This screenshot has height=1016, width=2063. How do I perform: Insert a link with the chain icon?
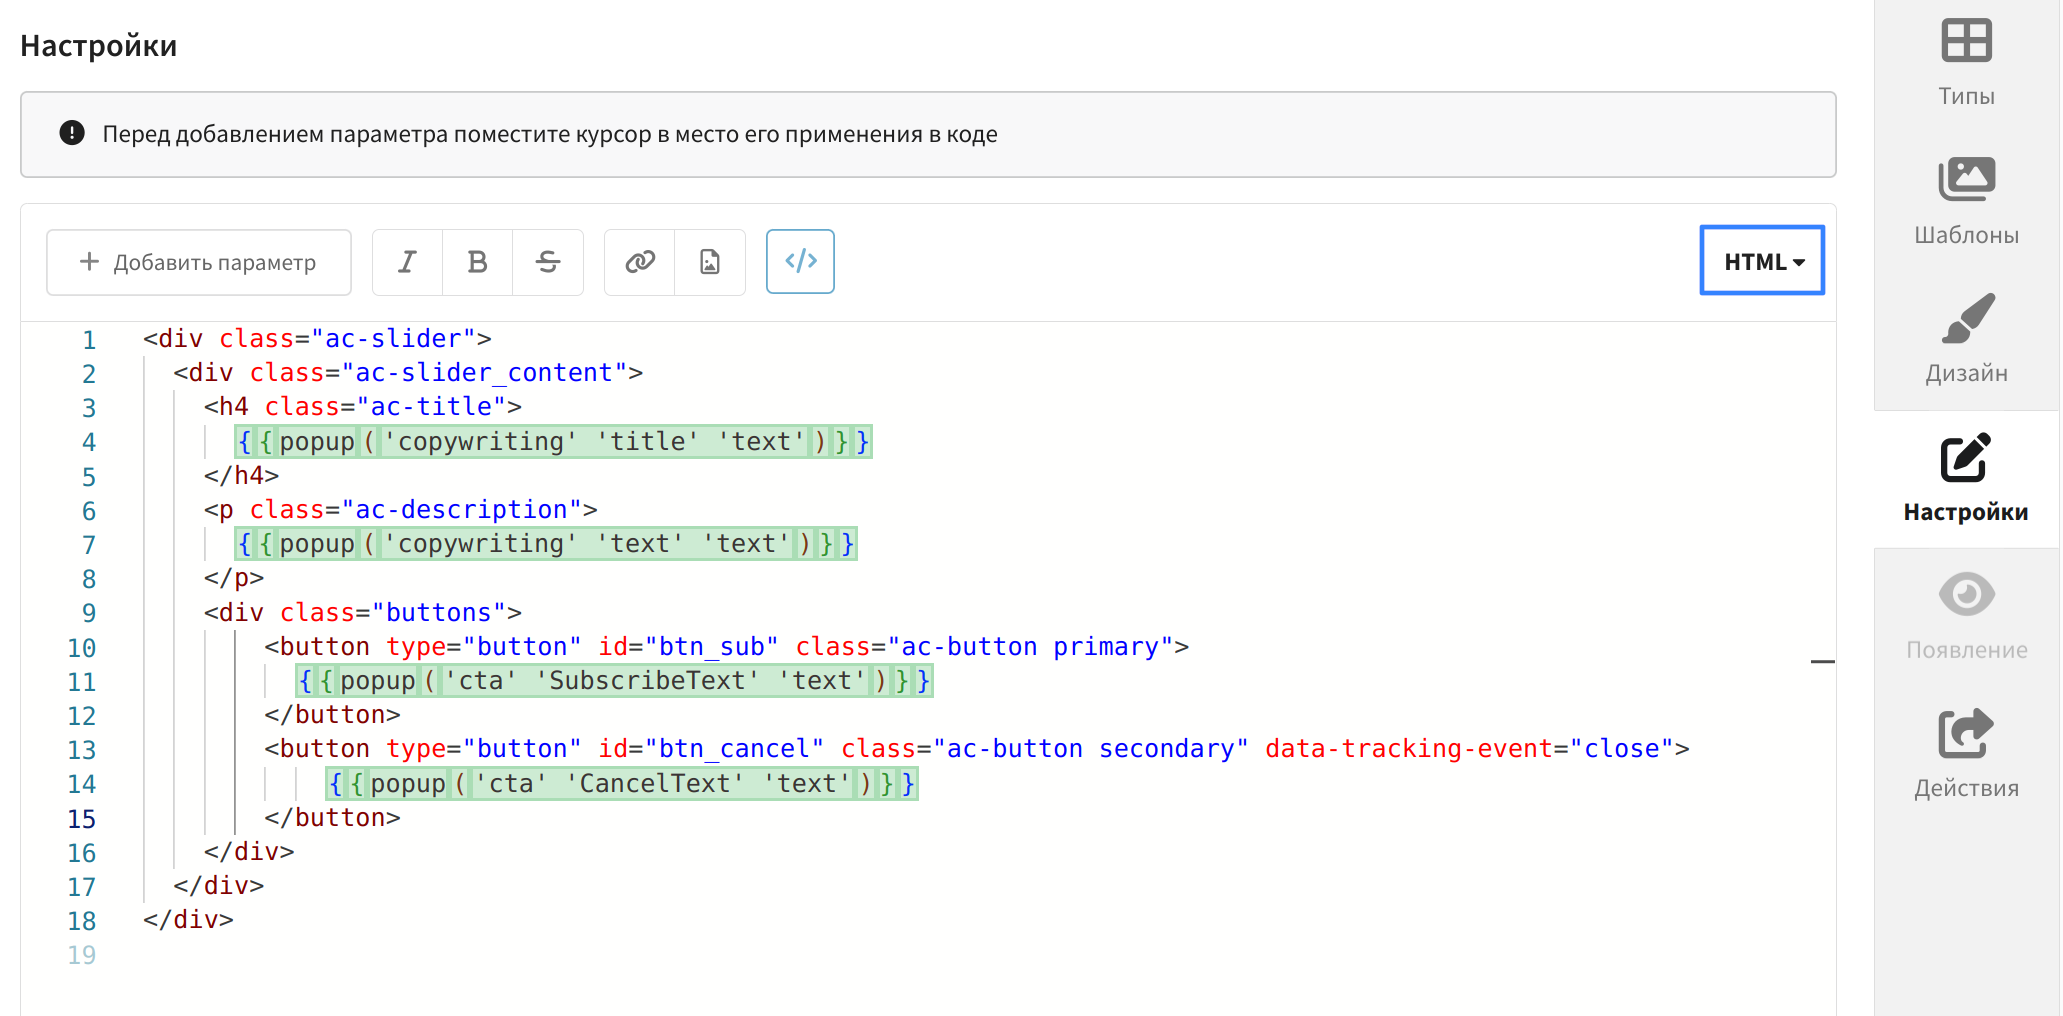pyautogui.click(x=640, y=262)
